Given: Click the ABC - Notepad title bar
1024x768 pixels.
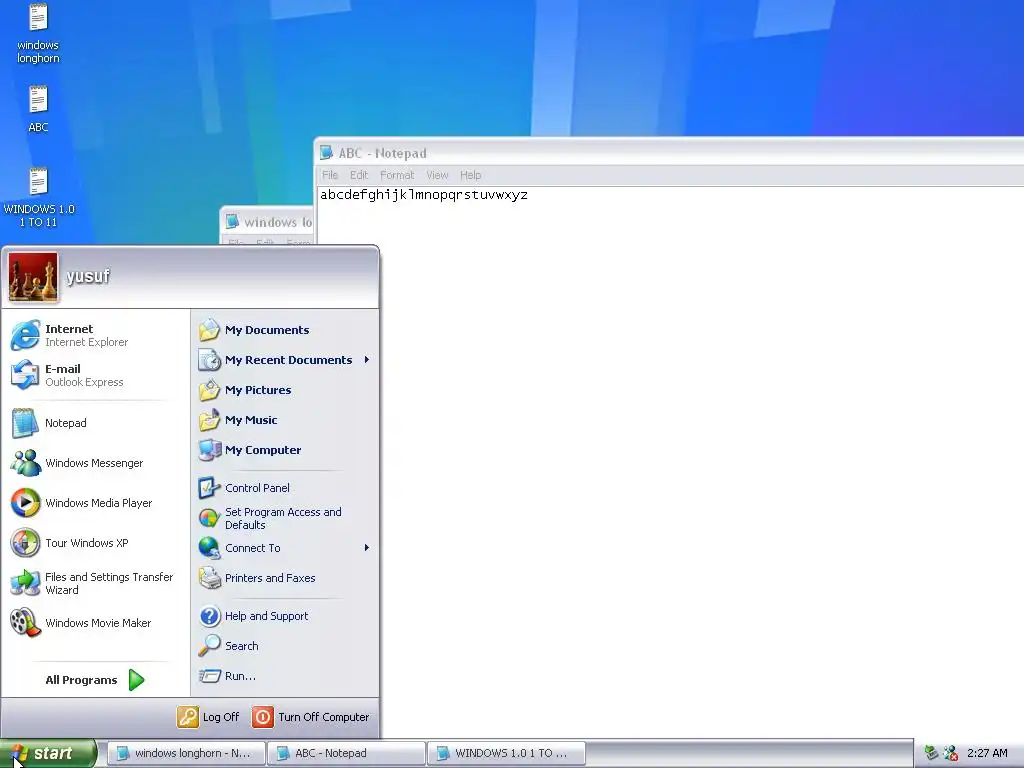Looking at the screenshot, I should (670, 153).
